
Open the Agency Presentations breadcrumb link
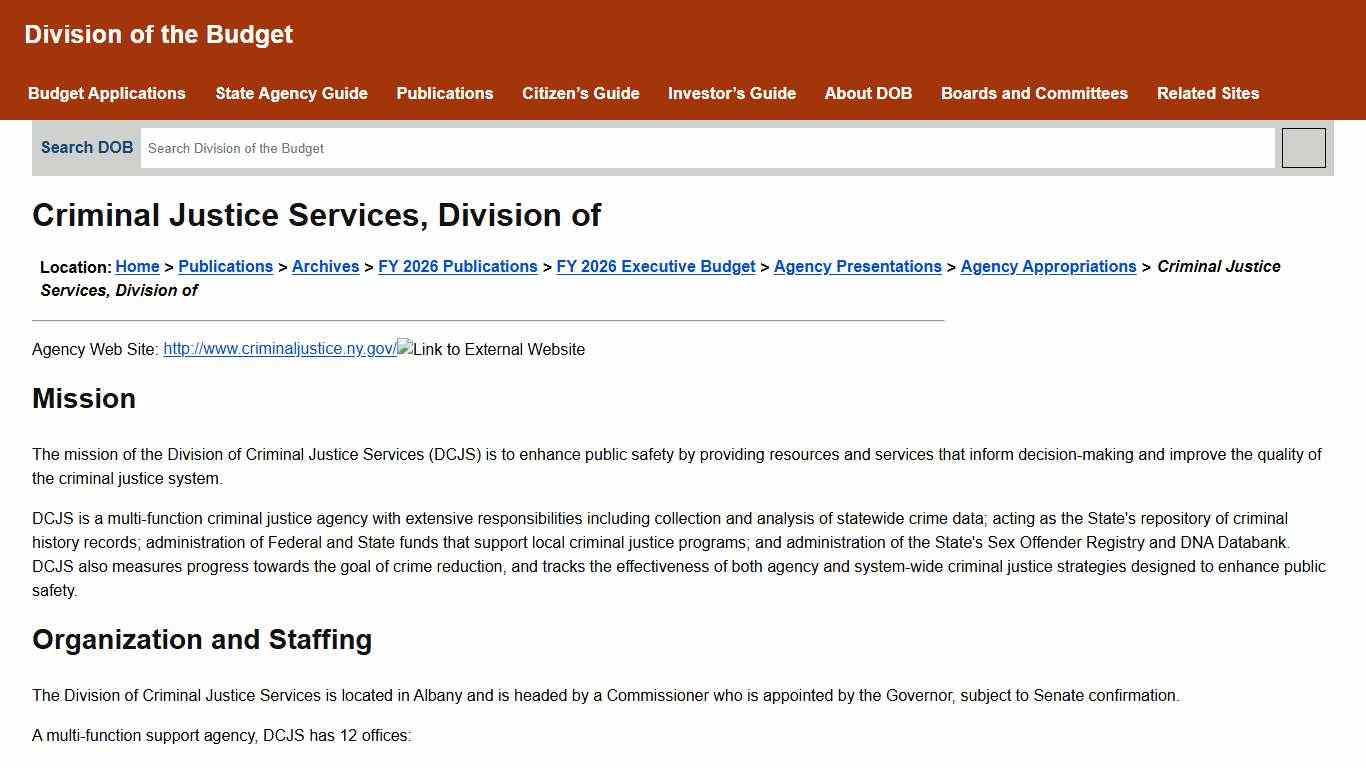pyautogui.click(x=857, y=266)
